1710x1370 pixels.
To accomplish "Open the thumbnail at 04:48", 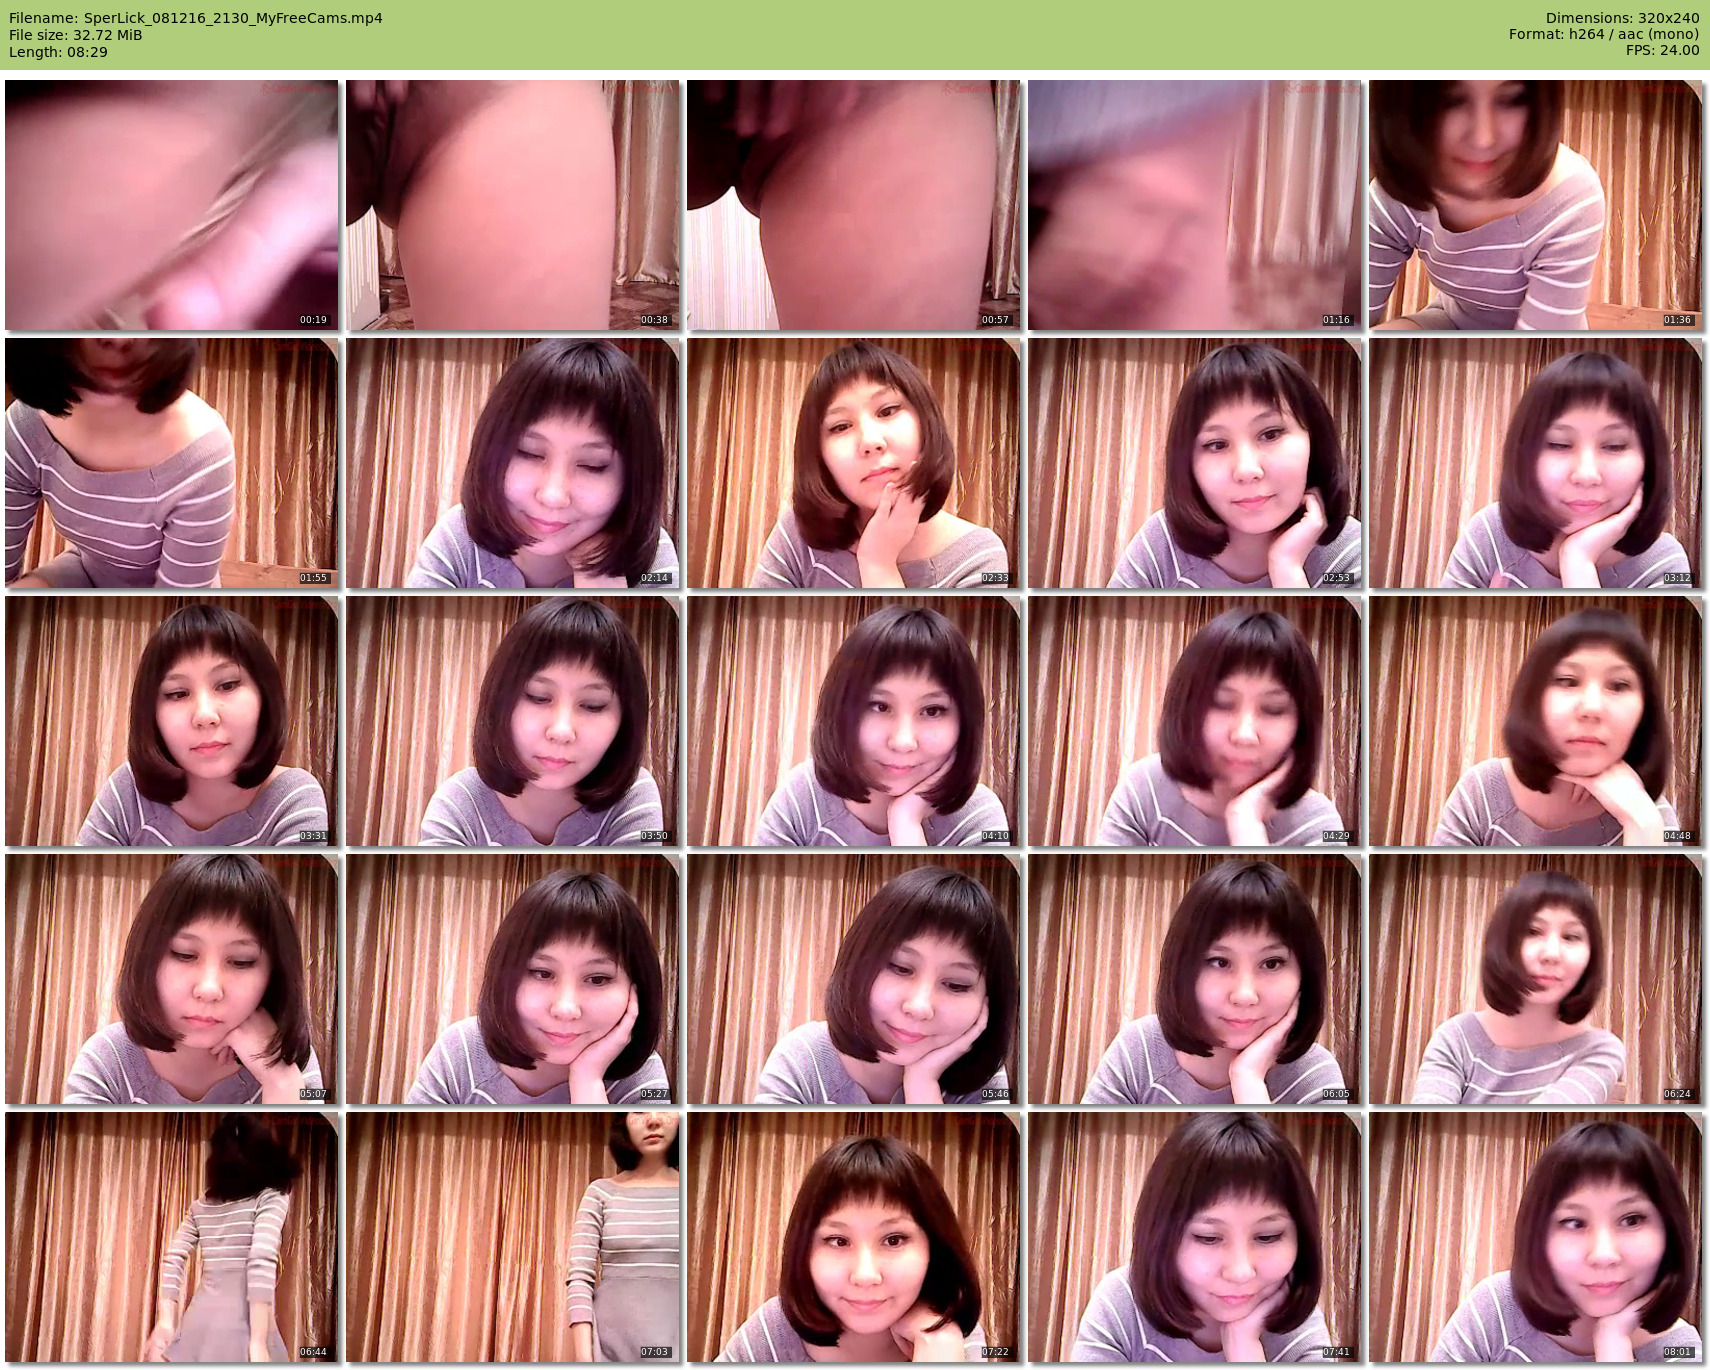I will coord(1535,721).
